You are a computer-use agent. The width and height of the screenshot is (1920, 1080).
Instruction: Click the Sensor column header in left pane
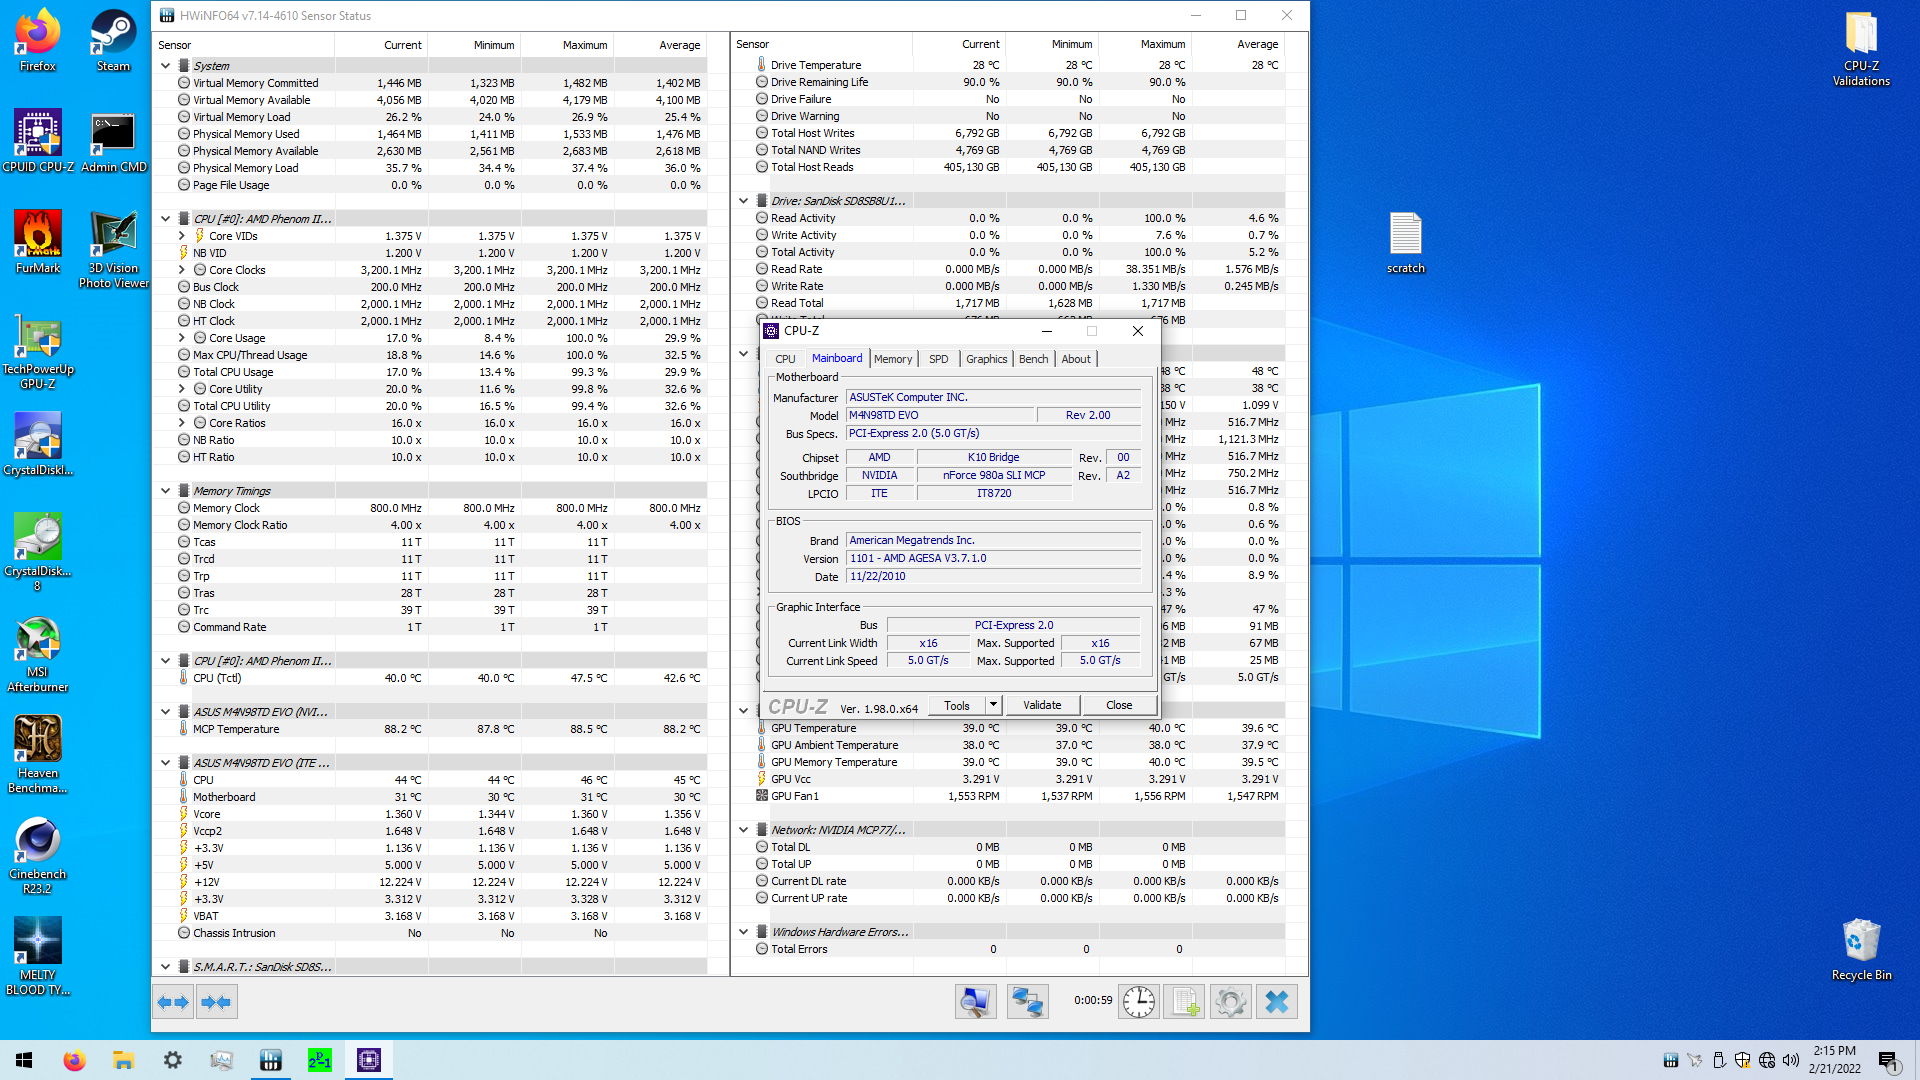tap(244, 45)
